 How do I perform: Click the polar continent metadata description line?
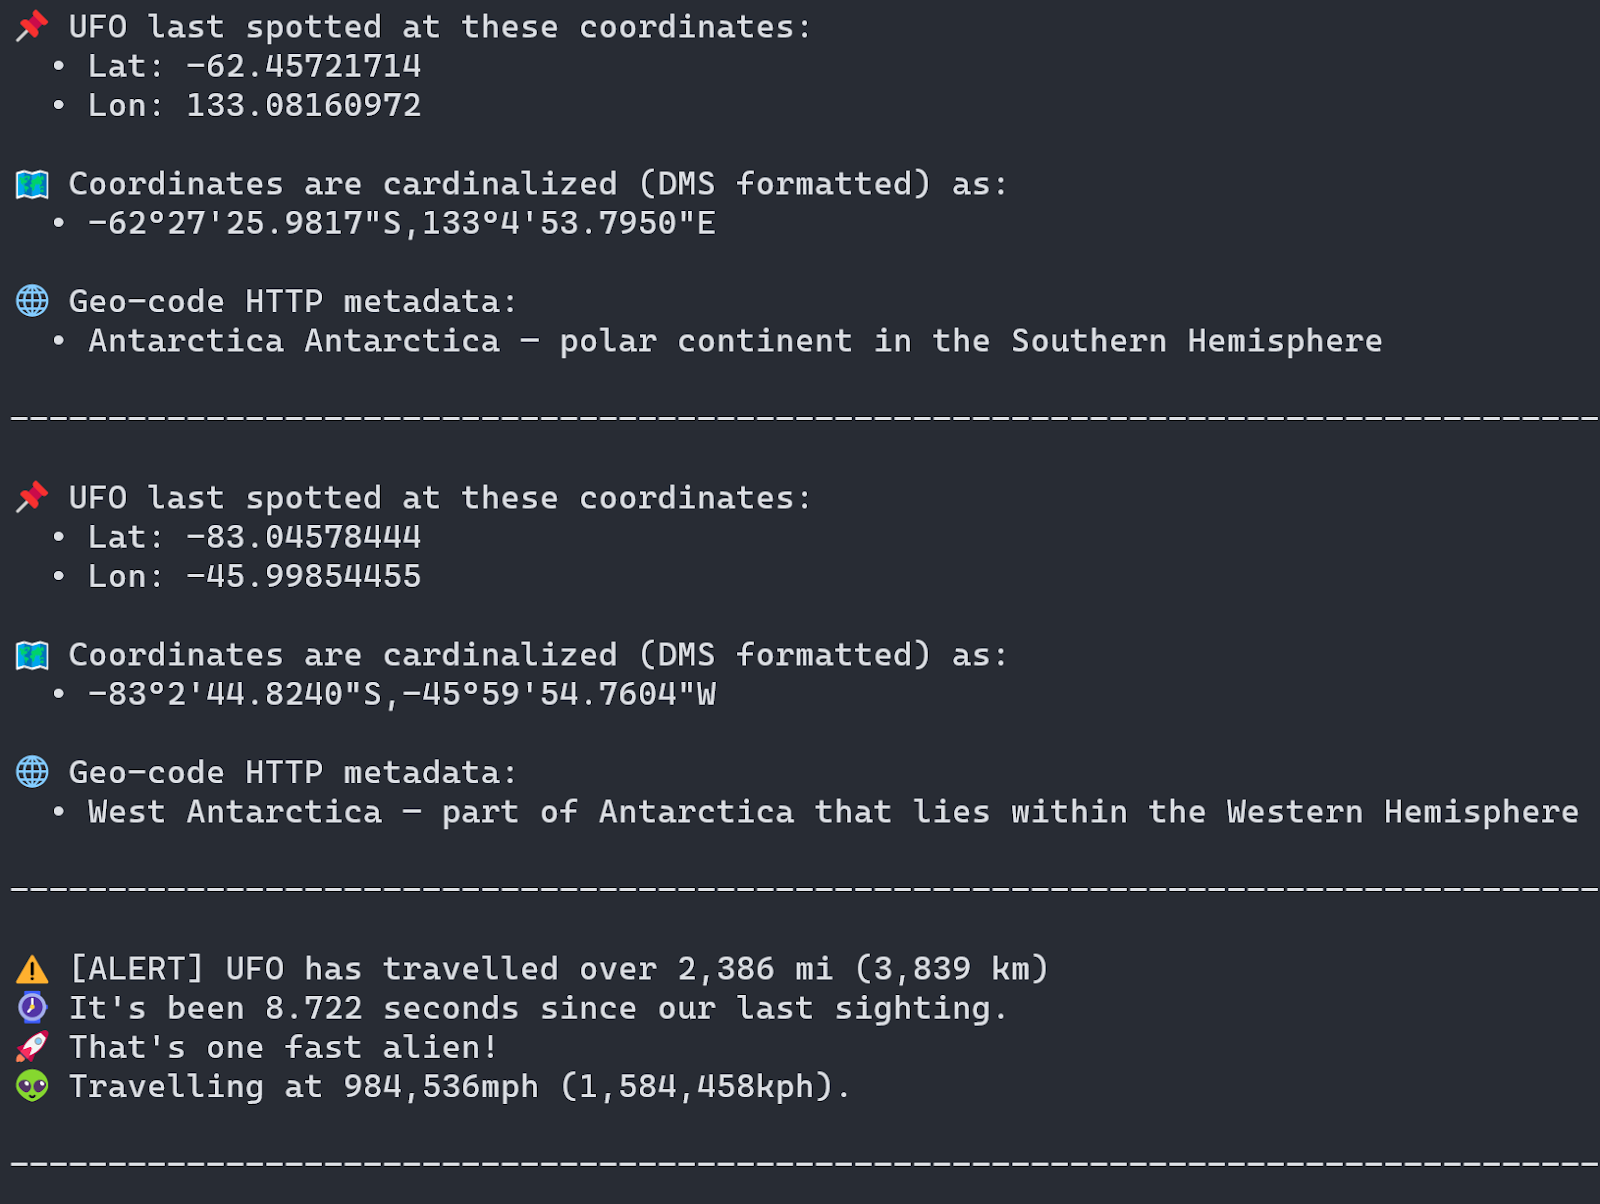pyautogui.click(x=735, y=341)
